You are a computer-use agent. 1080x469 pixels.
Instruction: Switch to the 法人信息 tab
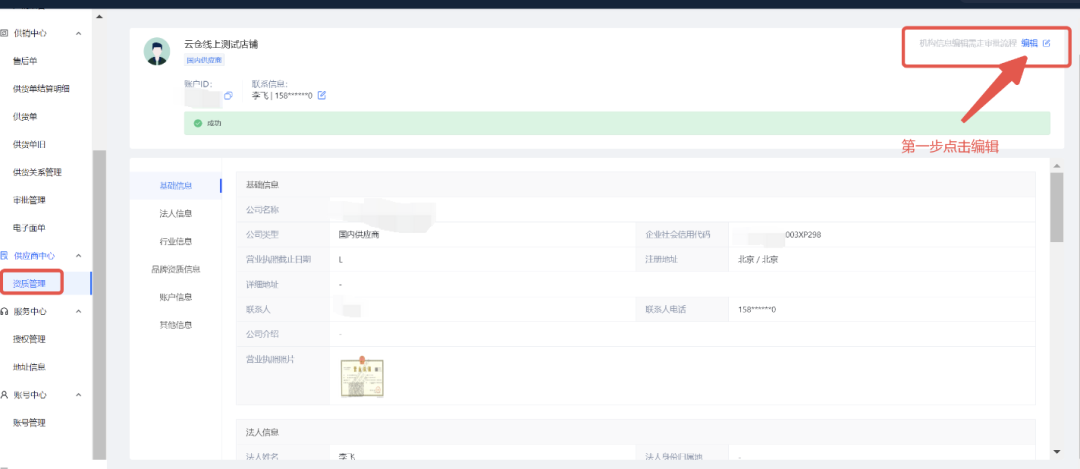point(176,213)
